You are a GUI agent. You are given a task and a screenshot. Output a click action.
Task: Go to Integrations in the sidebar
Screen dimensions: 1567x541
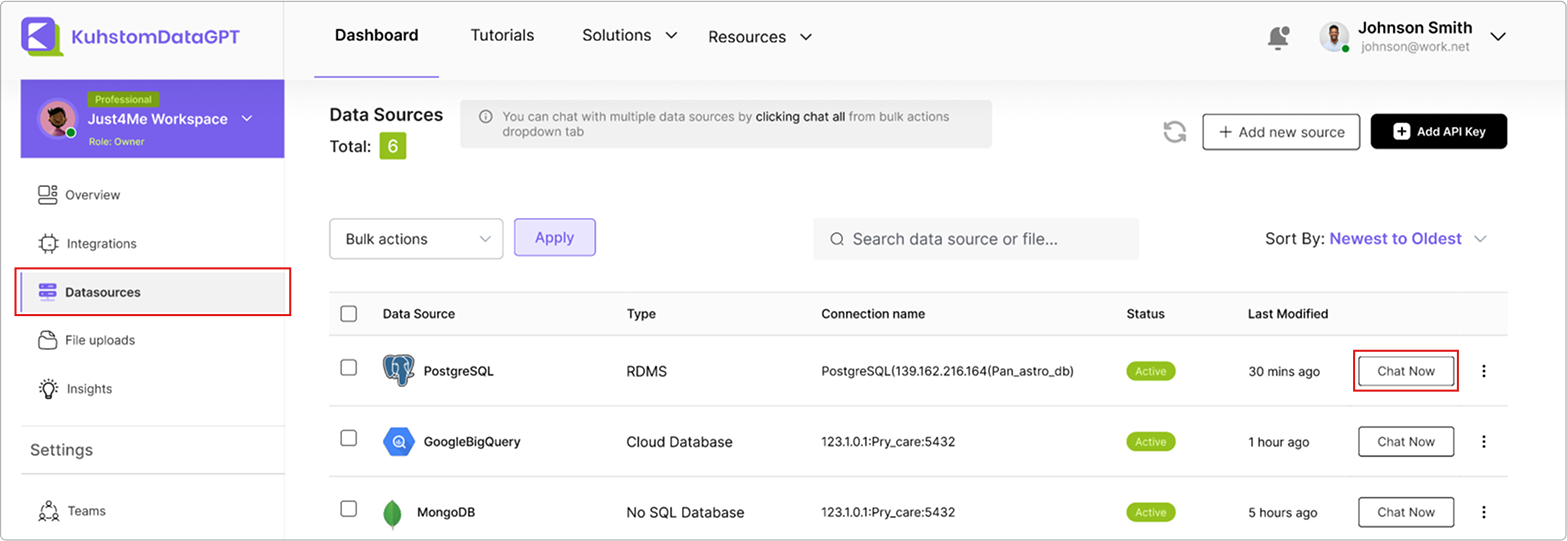pyautogui.click(x=101, y=244)
